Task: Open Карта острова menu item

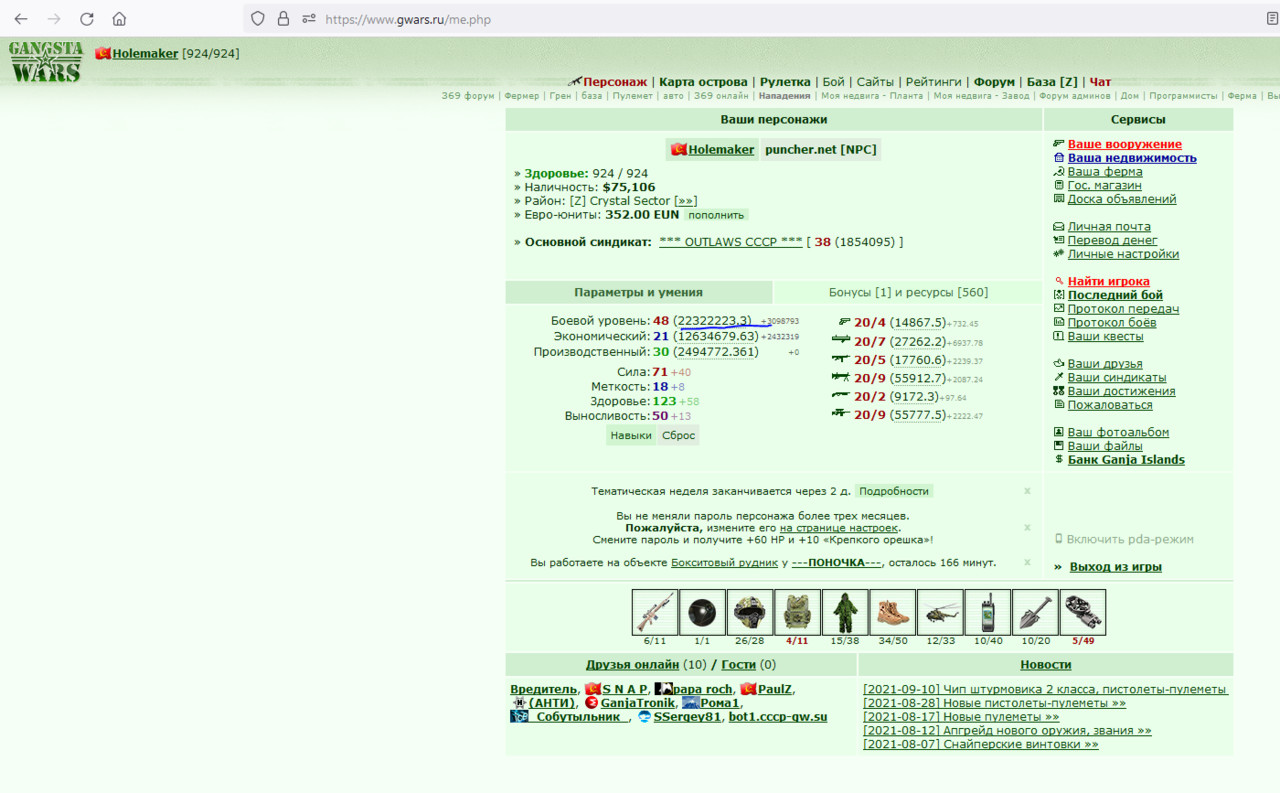Action: pos(703,82)
